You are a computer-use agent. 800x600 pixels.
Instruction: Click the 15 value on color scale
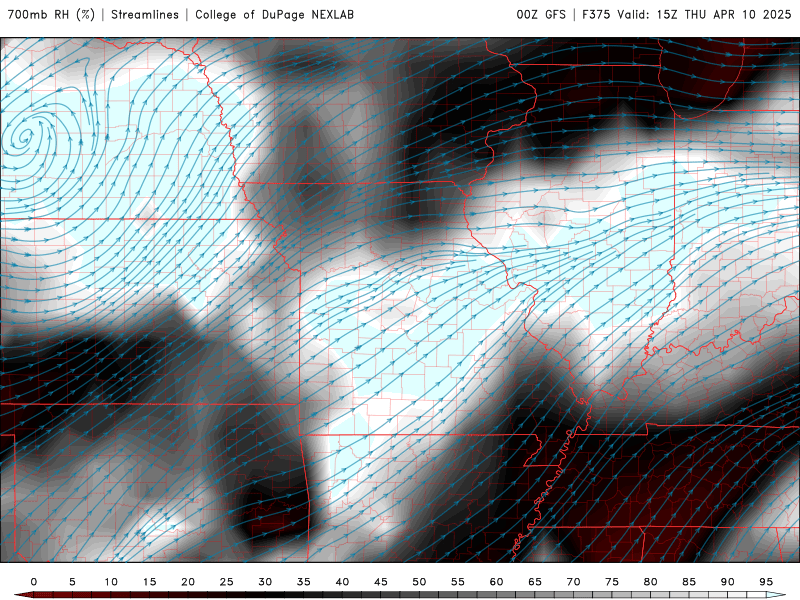click(x=149, y=582)
